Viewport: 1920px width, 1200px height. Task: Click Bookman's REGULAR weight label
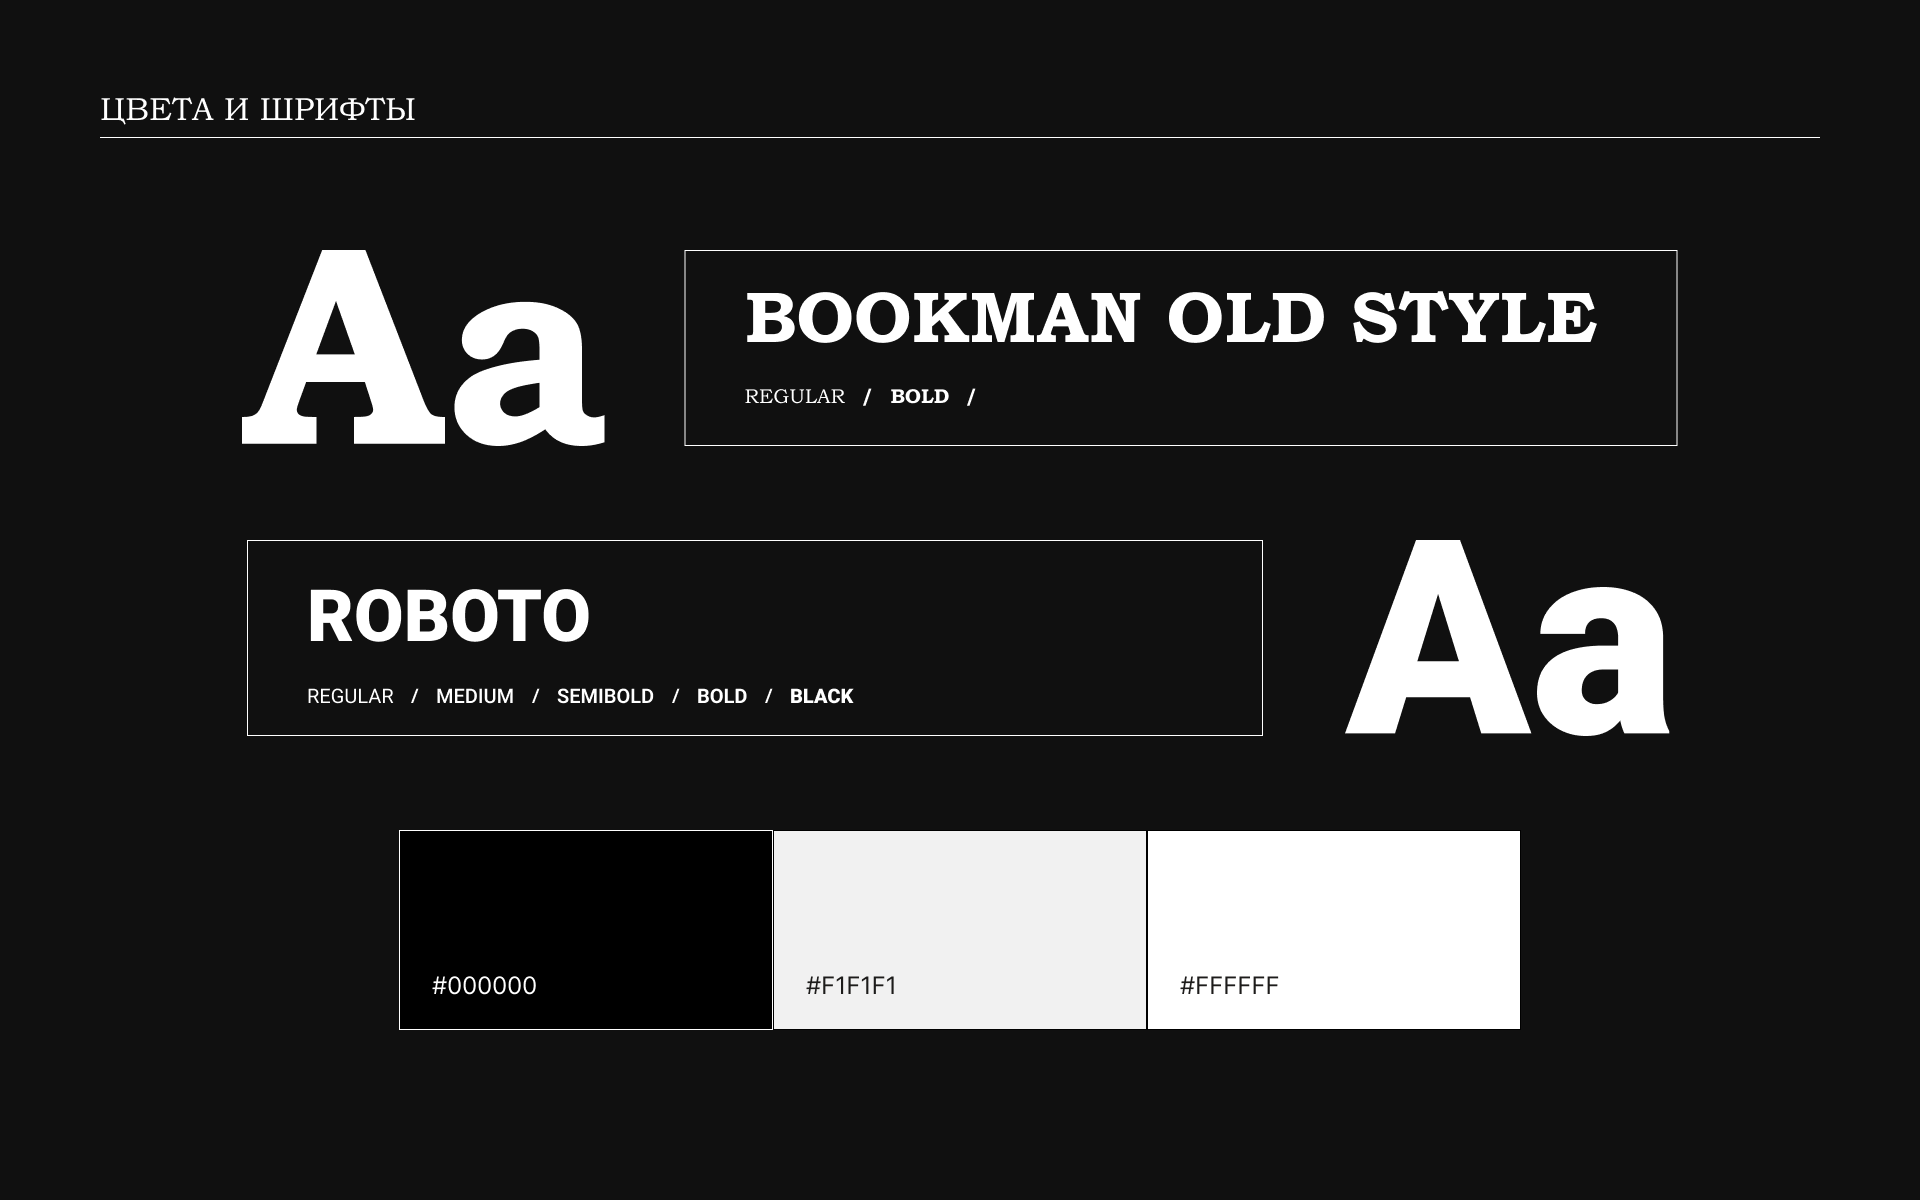[x=794, y=397]
